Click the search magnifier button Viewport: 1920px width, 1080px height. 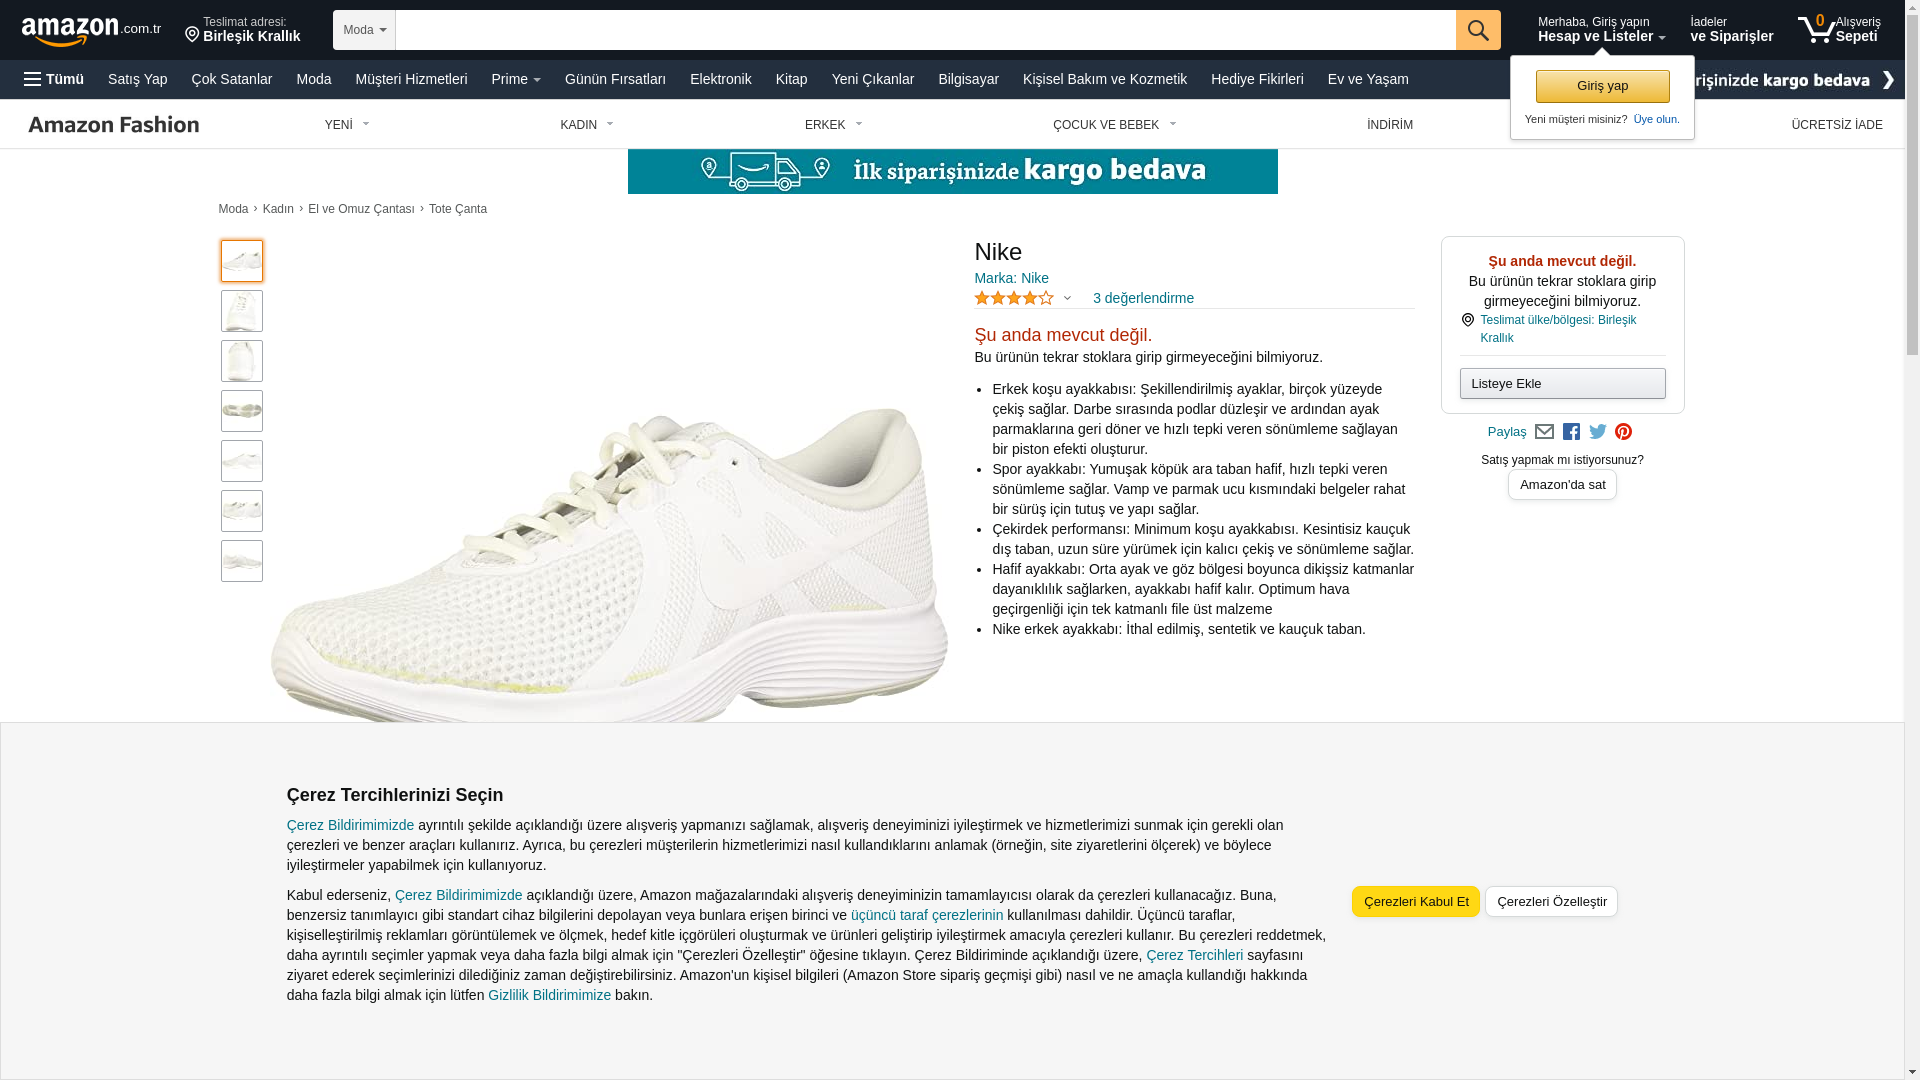1478,30
